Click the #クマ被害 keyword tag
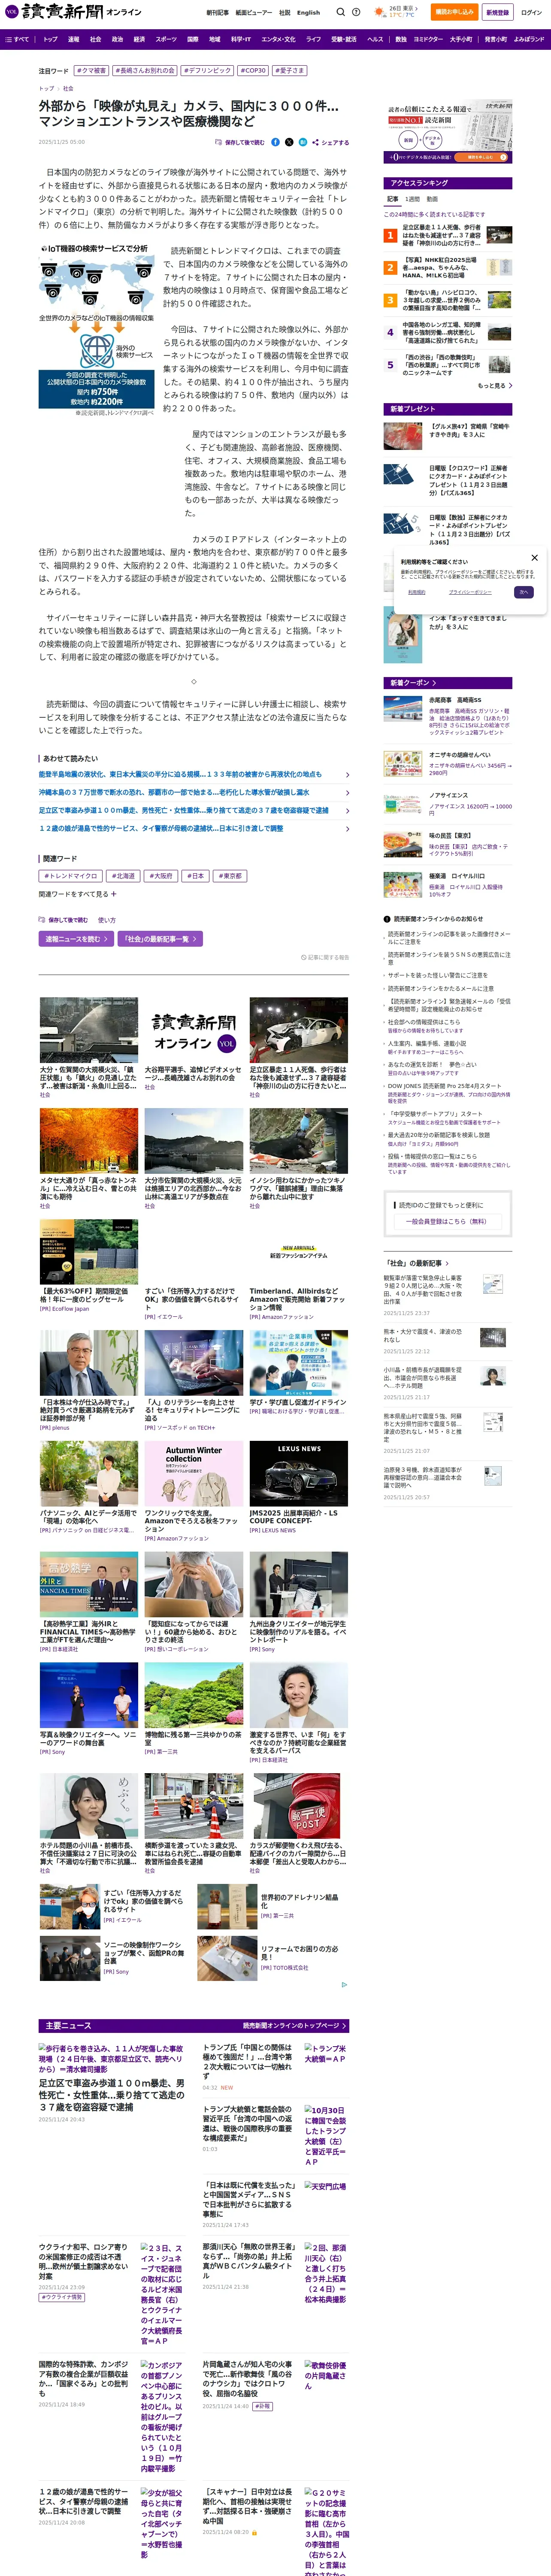 pyautogui.click(x=91, y=71)
